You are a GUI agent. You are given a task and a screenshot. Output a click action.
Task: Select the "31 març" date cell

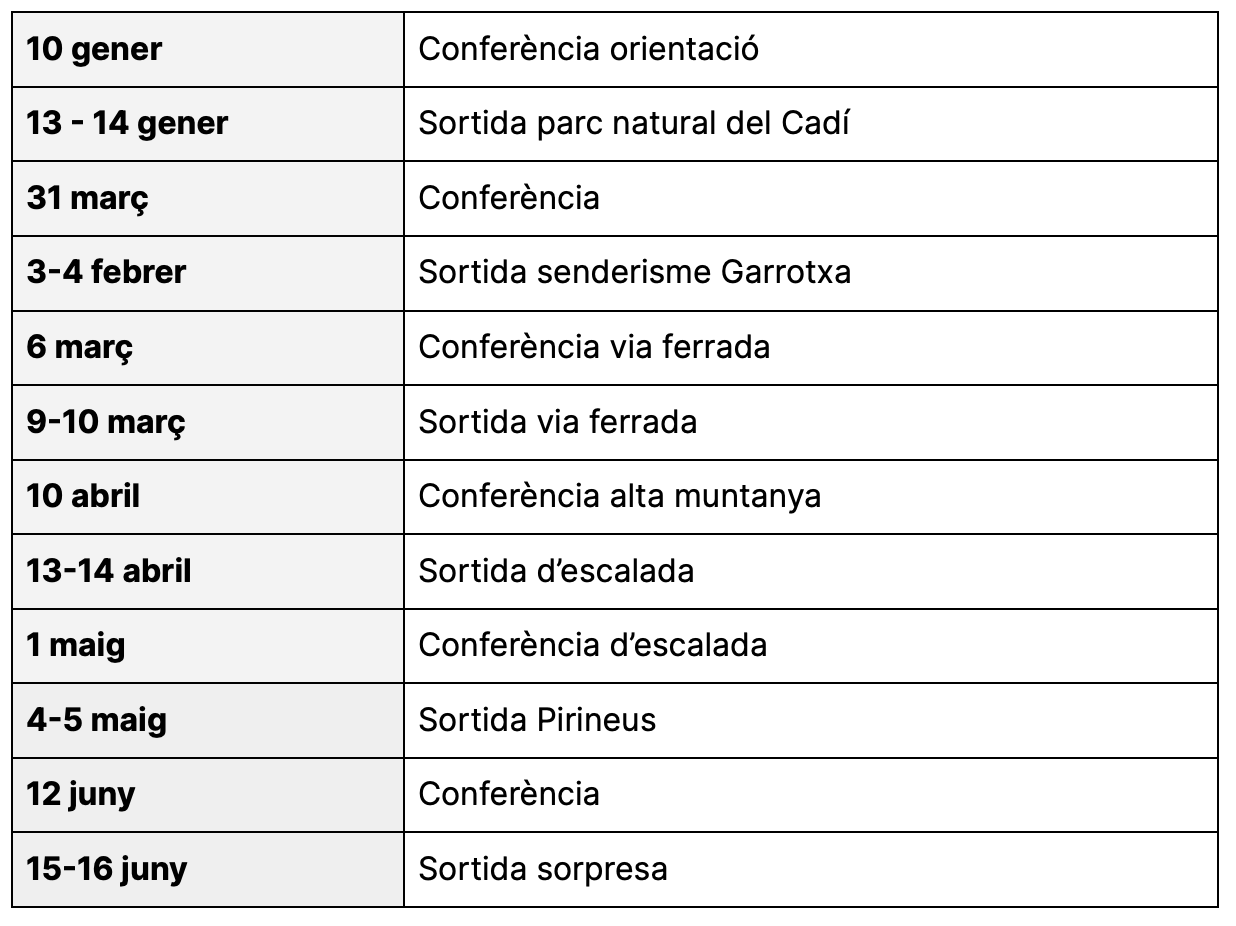point(208,198)
